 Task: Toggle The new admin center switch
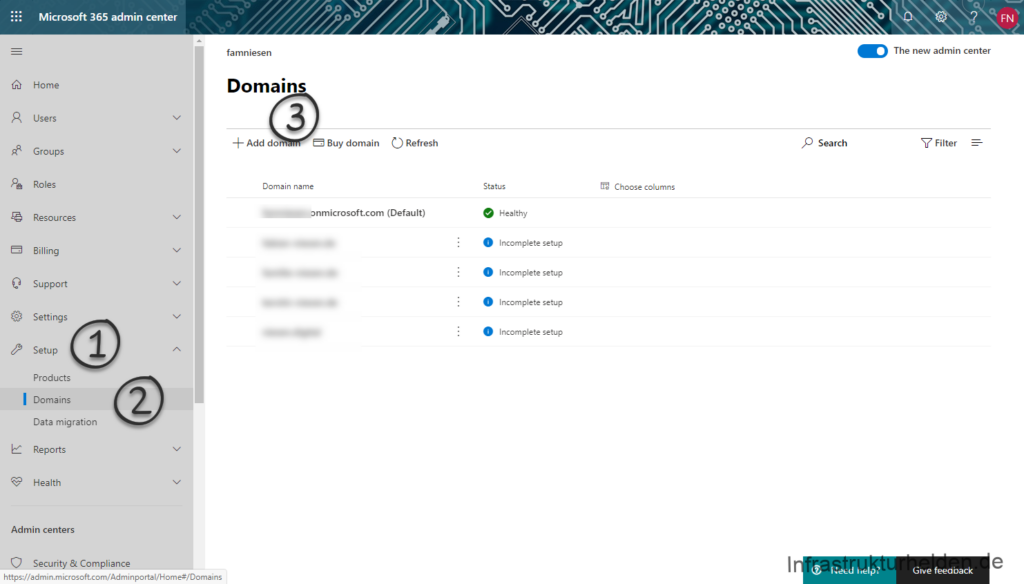click(872, 51)
